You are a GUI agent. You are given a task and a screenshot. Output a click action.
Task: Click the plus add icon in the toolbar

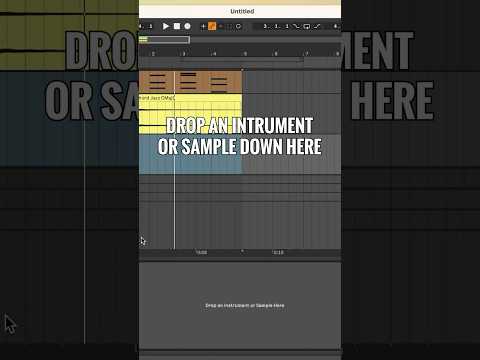[203, 26]
